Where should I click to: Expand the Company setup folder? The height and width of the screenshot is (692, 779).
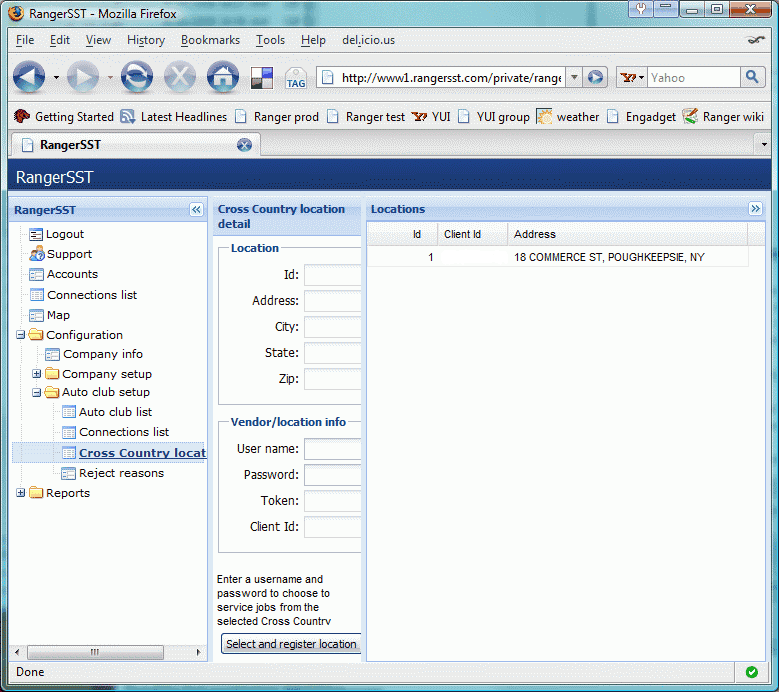click(x=37, y=374)
